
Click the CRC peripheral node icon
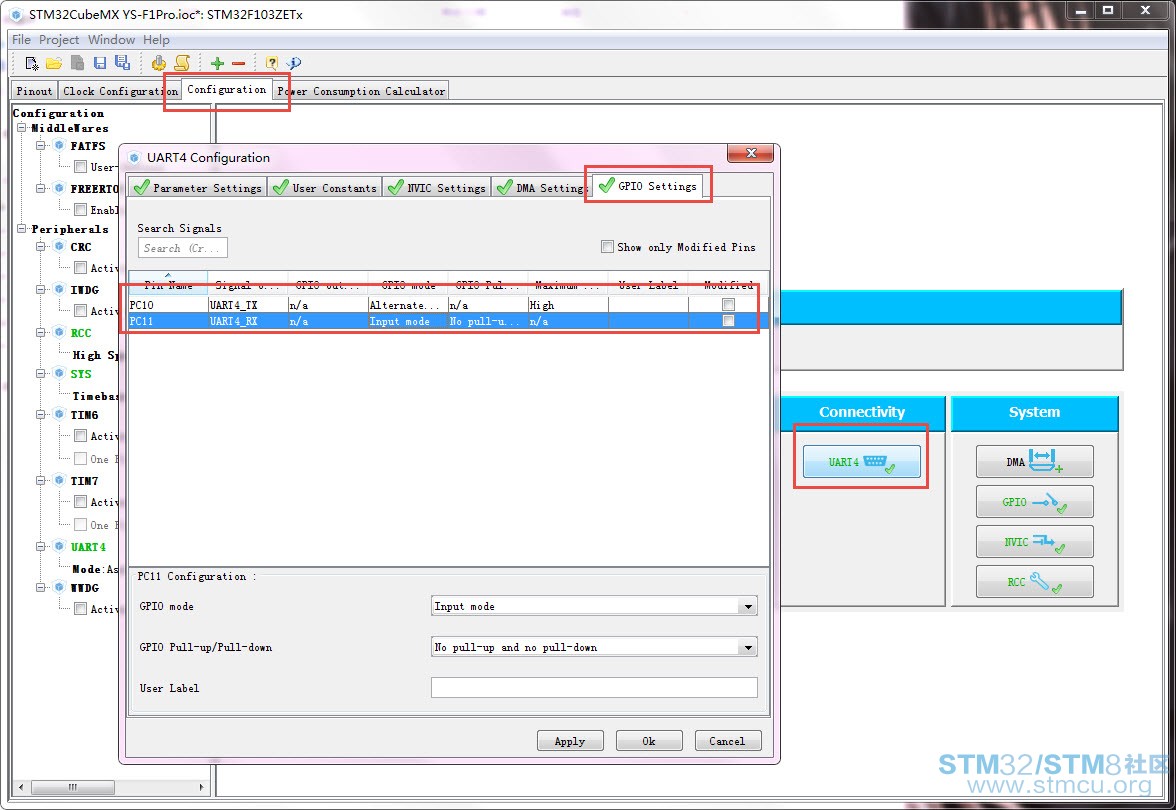pos(59,247)
